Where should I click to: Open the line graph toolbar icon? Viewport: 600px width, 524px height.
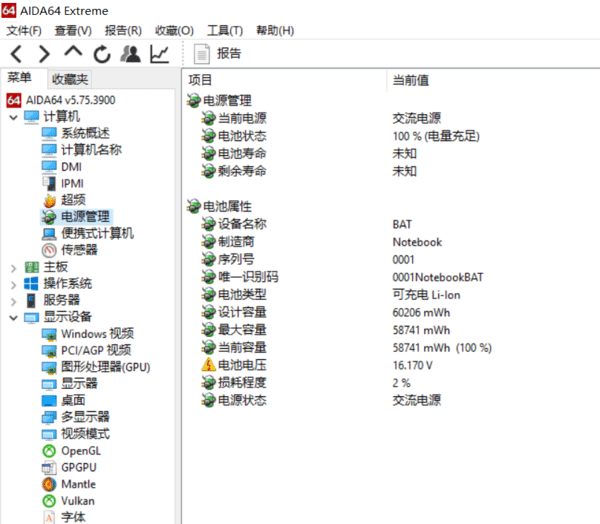click(159, 54)
